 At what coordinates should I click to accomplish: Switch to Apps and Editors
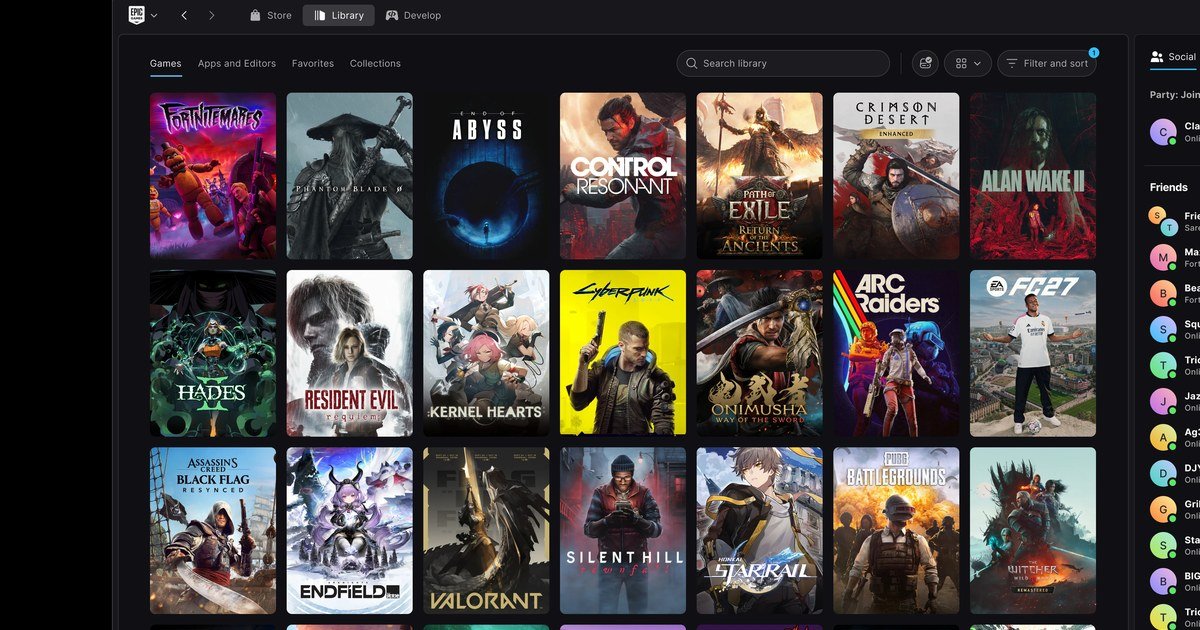click(237, 63)
